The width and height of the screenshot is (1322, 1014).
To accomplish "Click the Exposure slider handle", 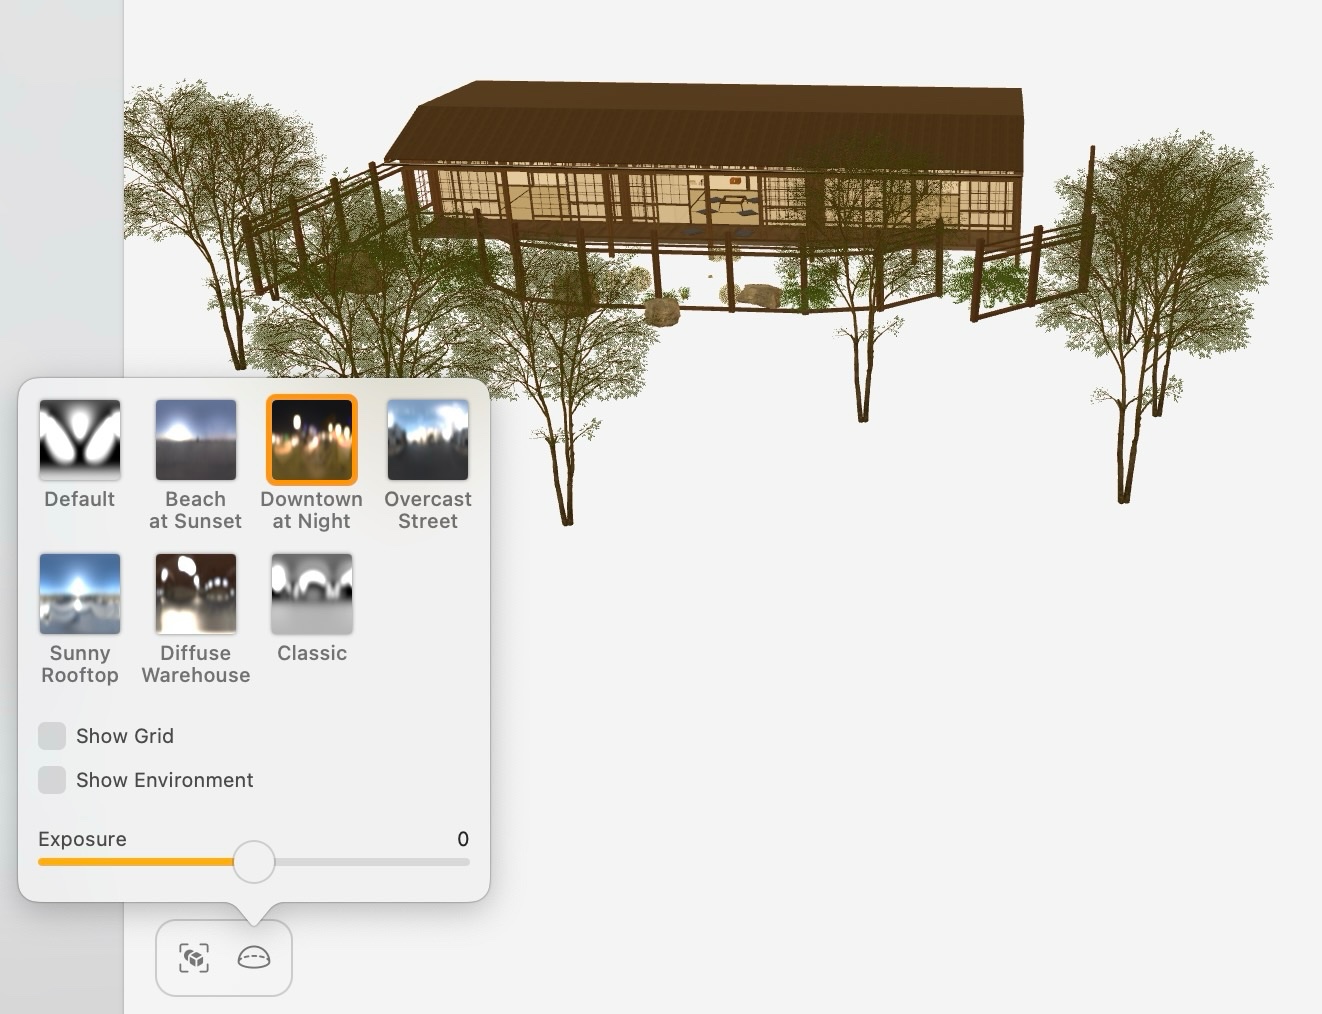I will point(254,861).
